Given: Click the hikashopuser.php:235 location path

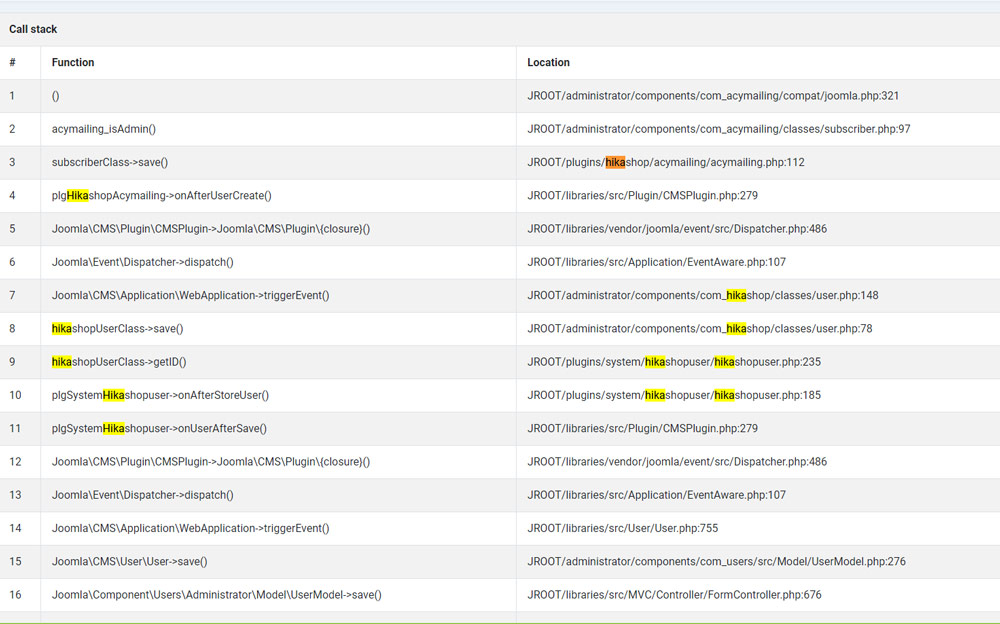Looking at the screenshot, I should [x=674, y=361].
